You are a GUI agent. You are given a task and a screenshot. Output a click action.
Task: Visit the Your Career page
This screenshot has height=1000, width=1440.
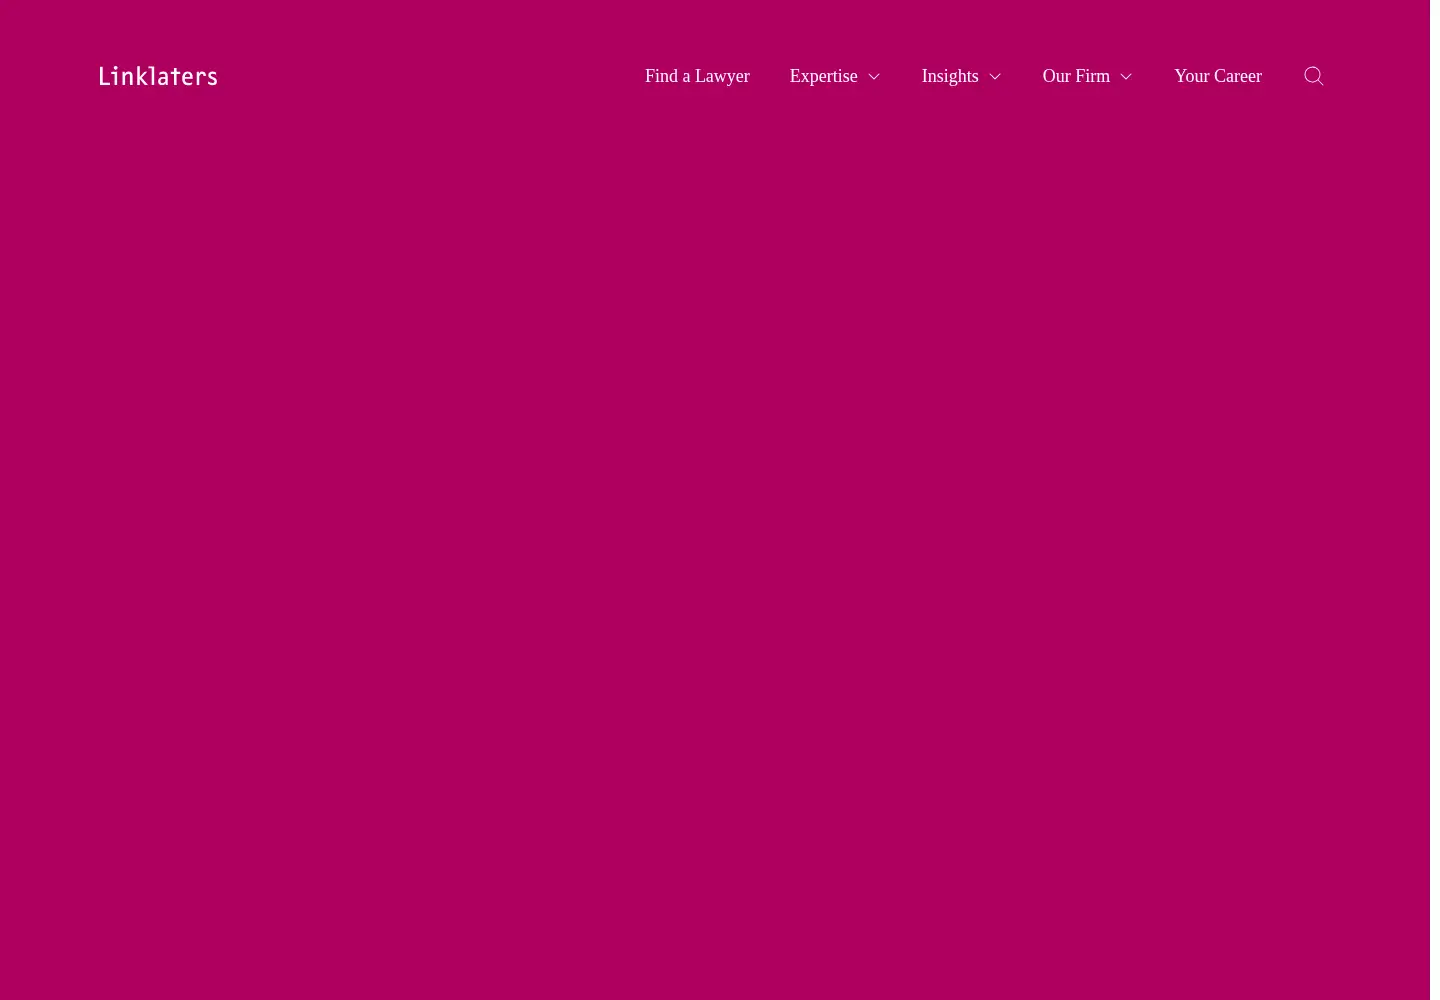click(x=1218, y=76)
